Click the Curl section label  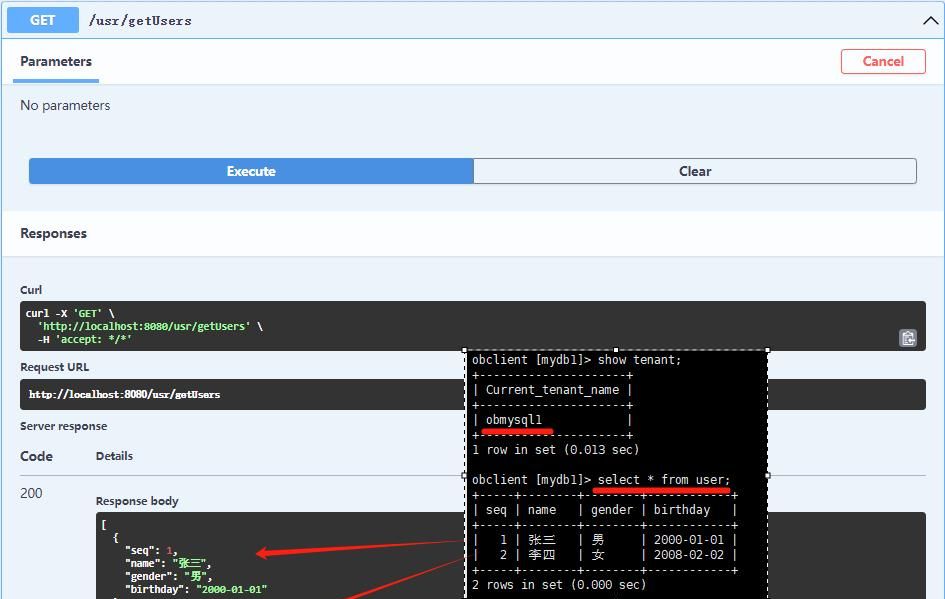pos(30,289)
